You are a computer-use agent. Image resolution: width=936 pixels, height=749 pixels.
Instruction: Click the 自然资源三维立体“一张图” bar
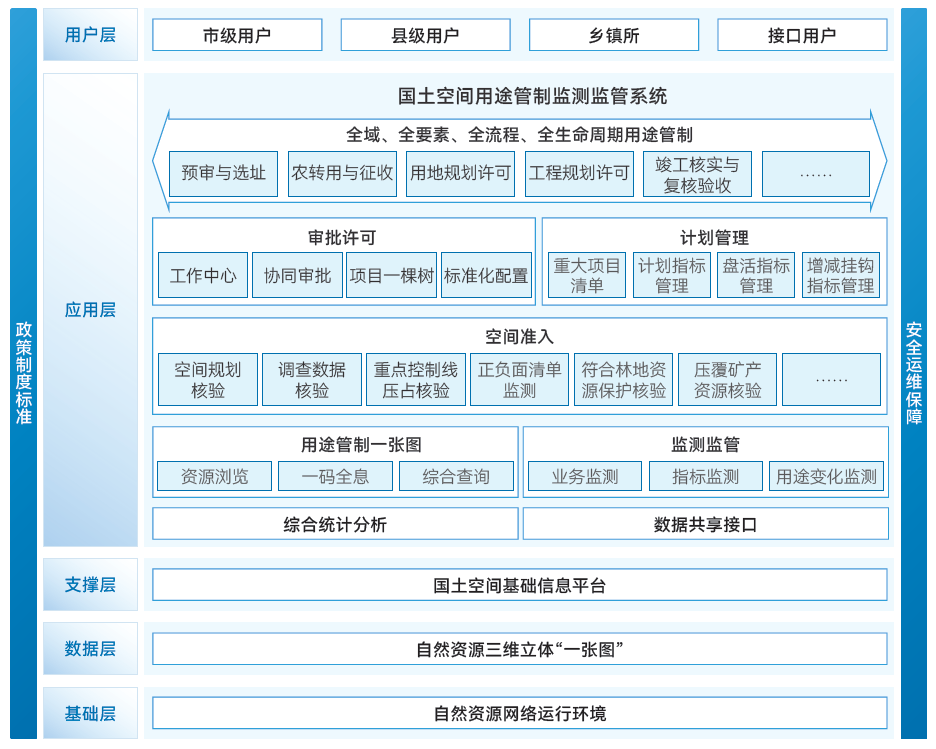520,649
